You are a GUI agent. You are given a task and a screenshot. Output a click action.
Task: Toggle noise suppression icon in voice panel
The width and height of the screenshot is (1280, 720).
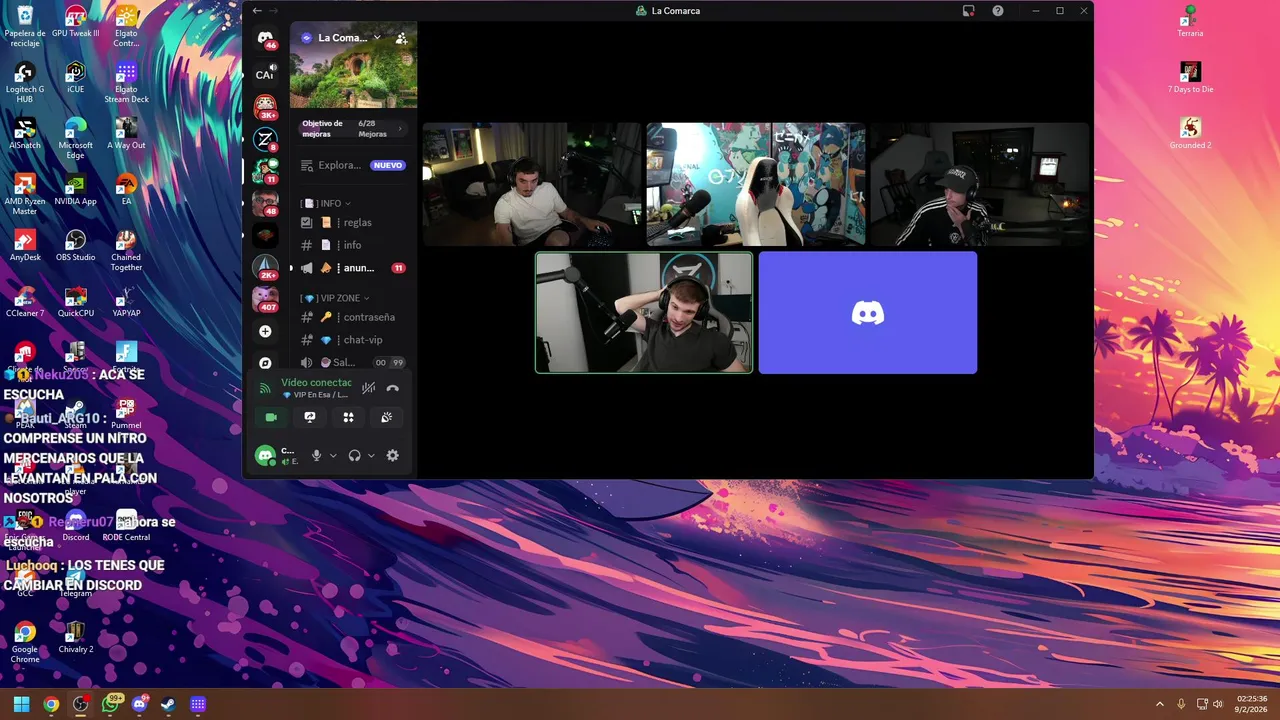(x=369, y=388)
